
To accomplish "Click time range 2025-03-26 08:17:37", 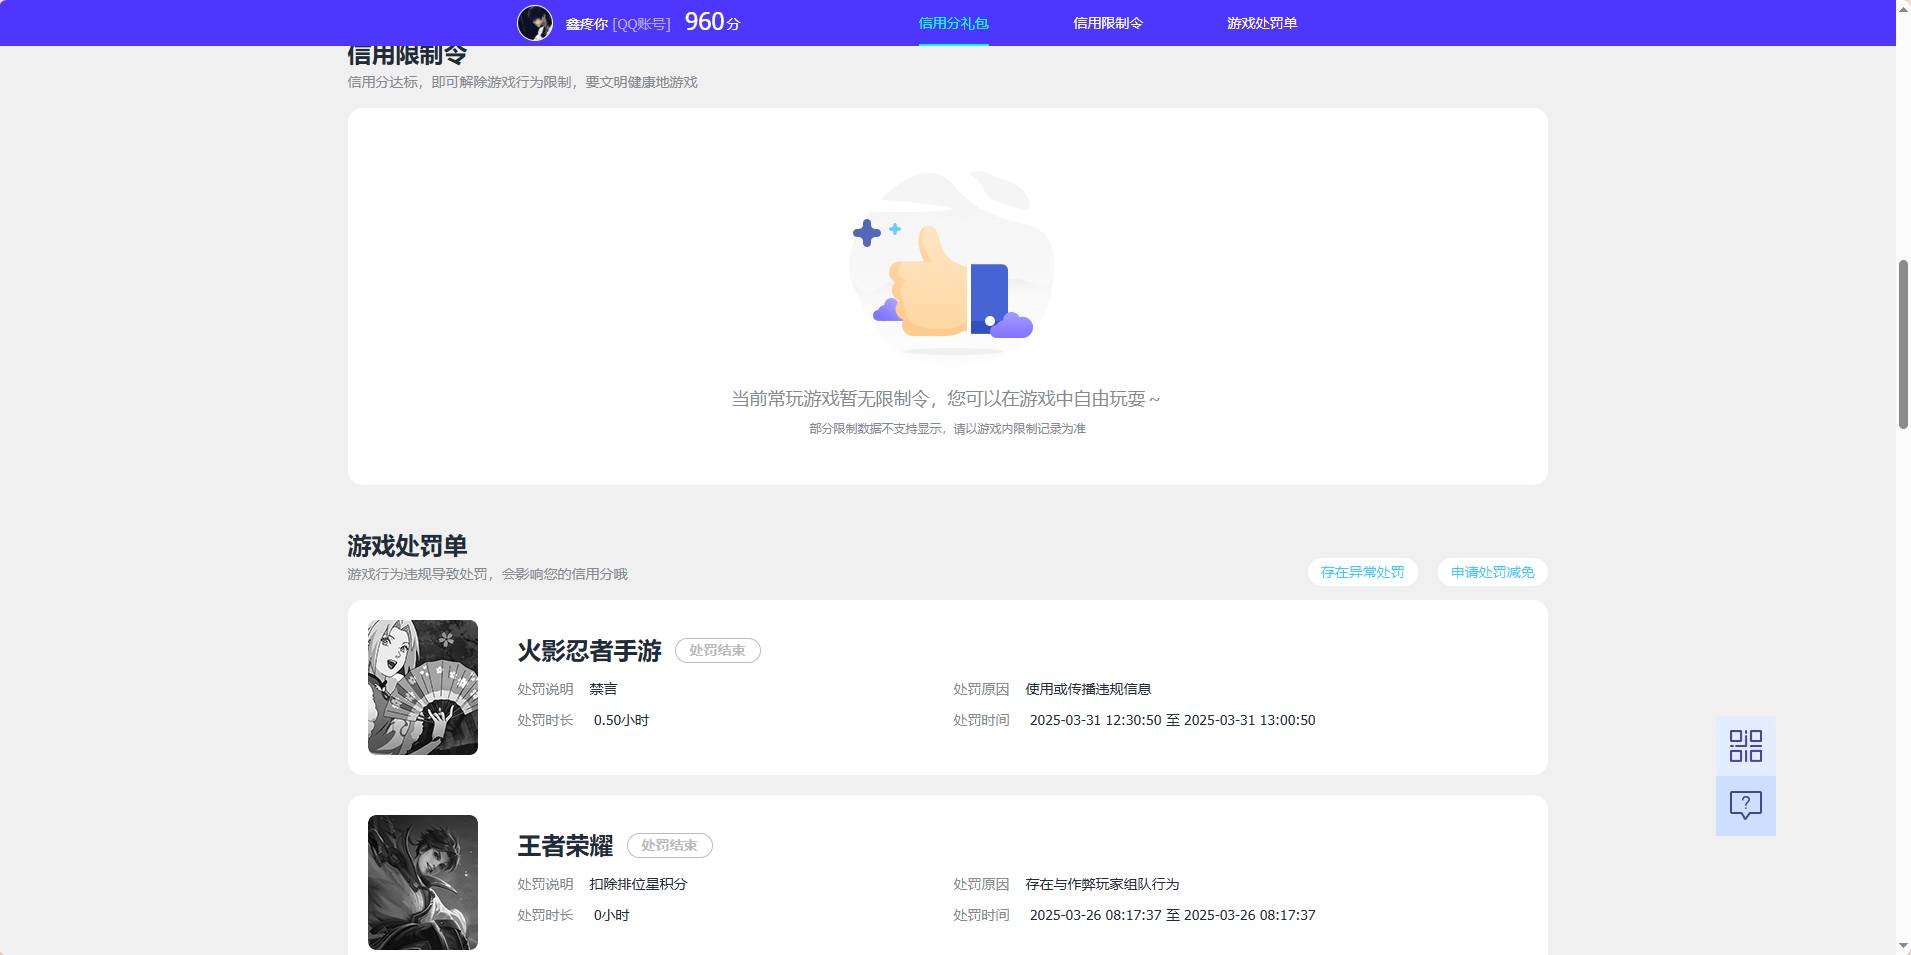I will [1172, 915].
